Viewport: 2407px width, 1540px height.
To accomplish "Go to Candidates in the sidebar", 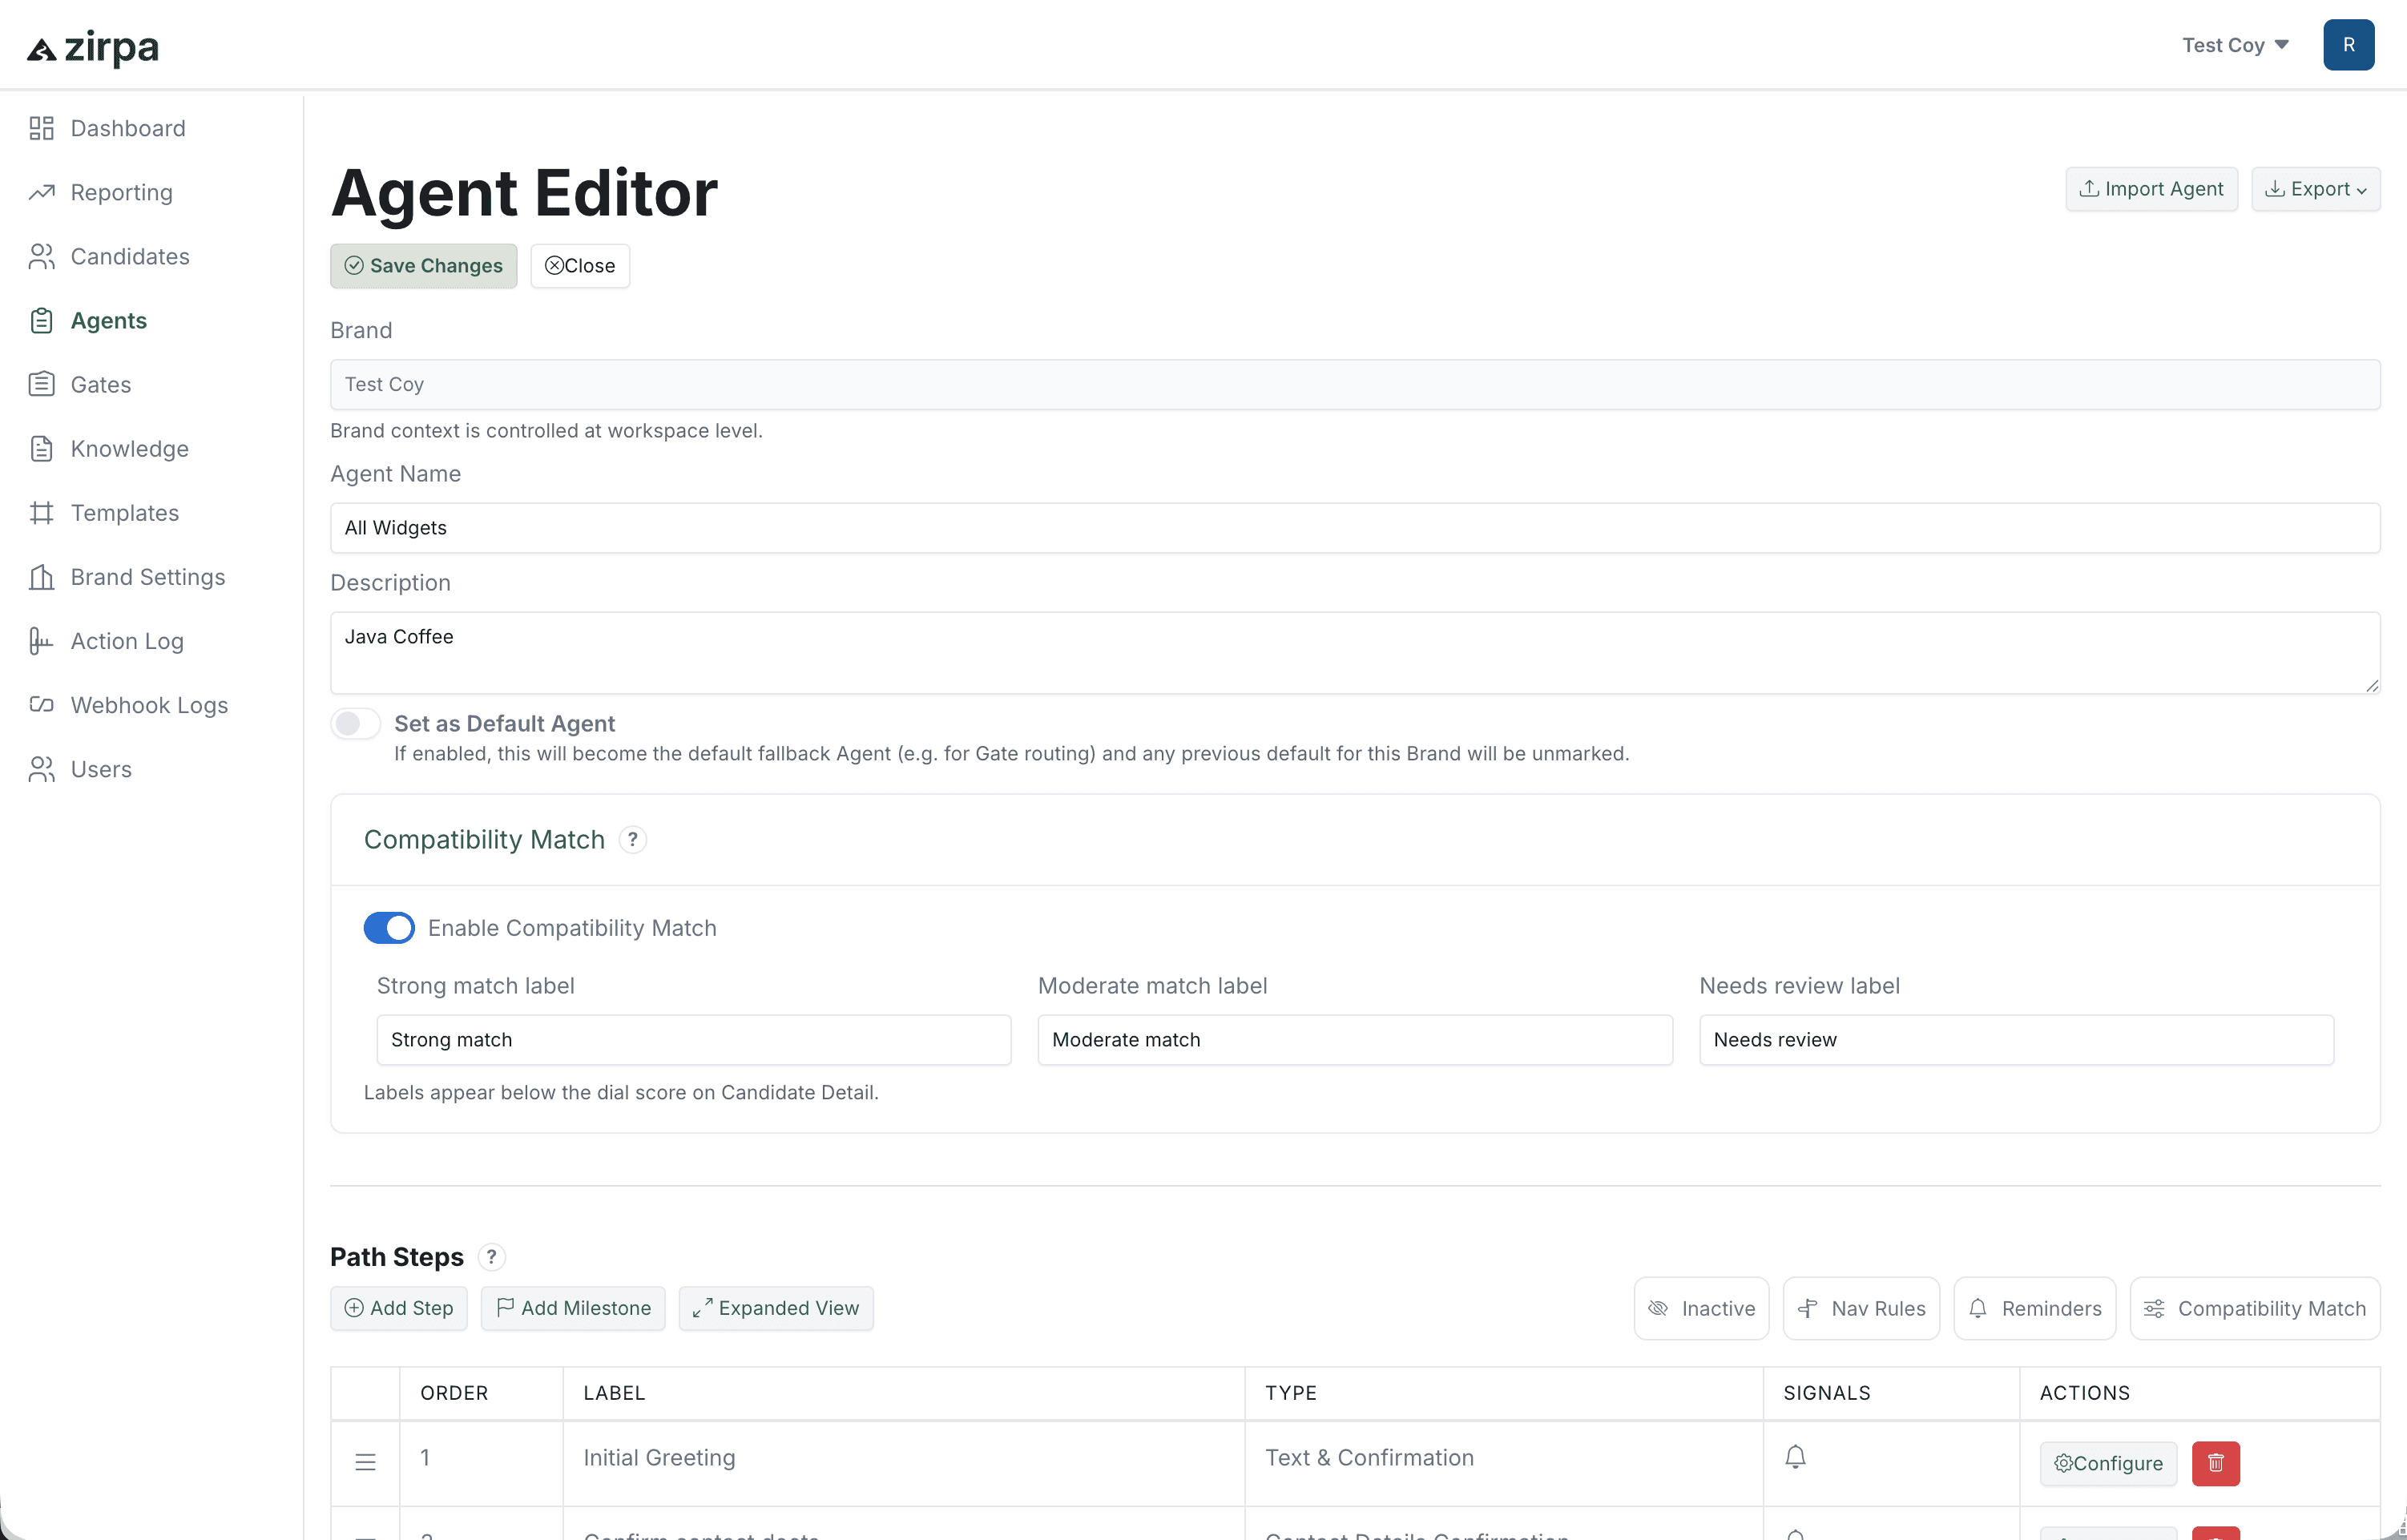I will pyautogui.click(x=129, y=257).
